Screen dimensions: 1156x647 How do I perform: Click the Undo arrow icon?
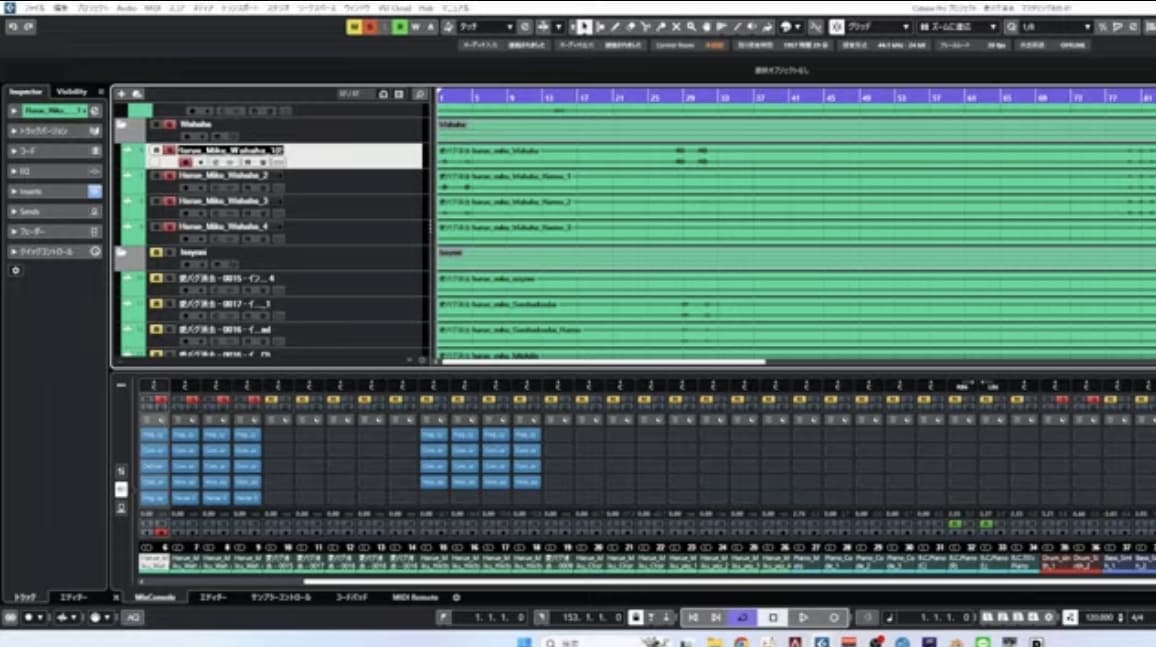click(x=13, y=27)
